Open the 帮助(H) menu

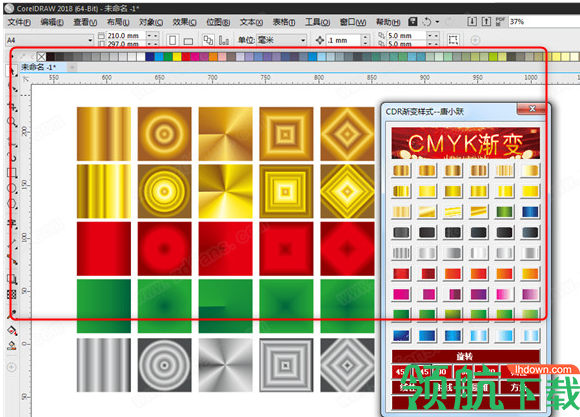388,22
